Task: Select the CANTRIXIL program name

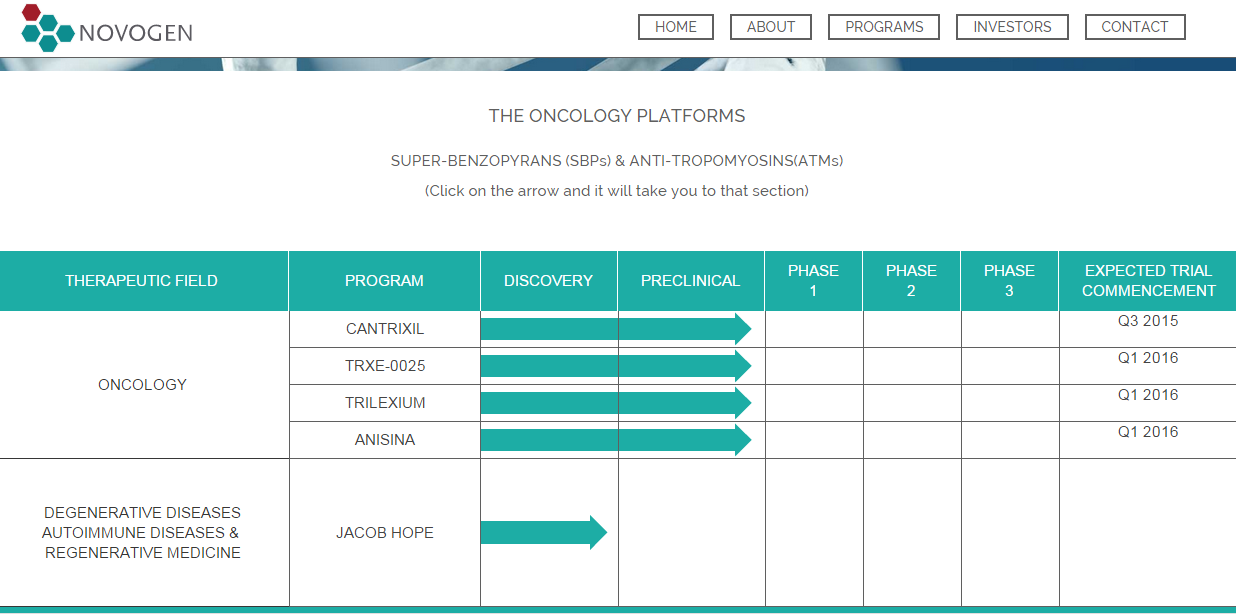Action: [x=385, y=329]
